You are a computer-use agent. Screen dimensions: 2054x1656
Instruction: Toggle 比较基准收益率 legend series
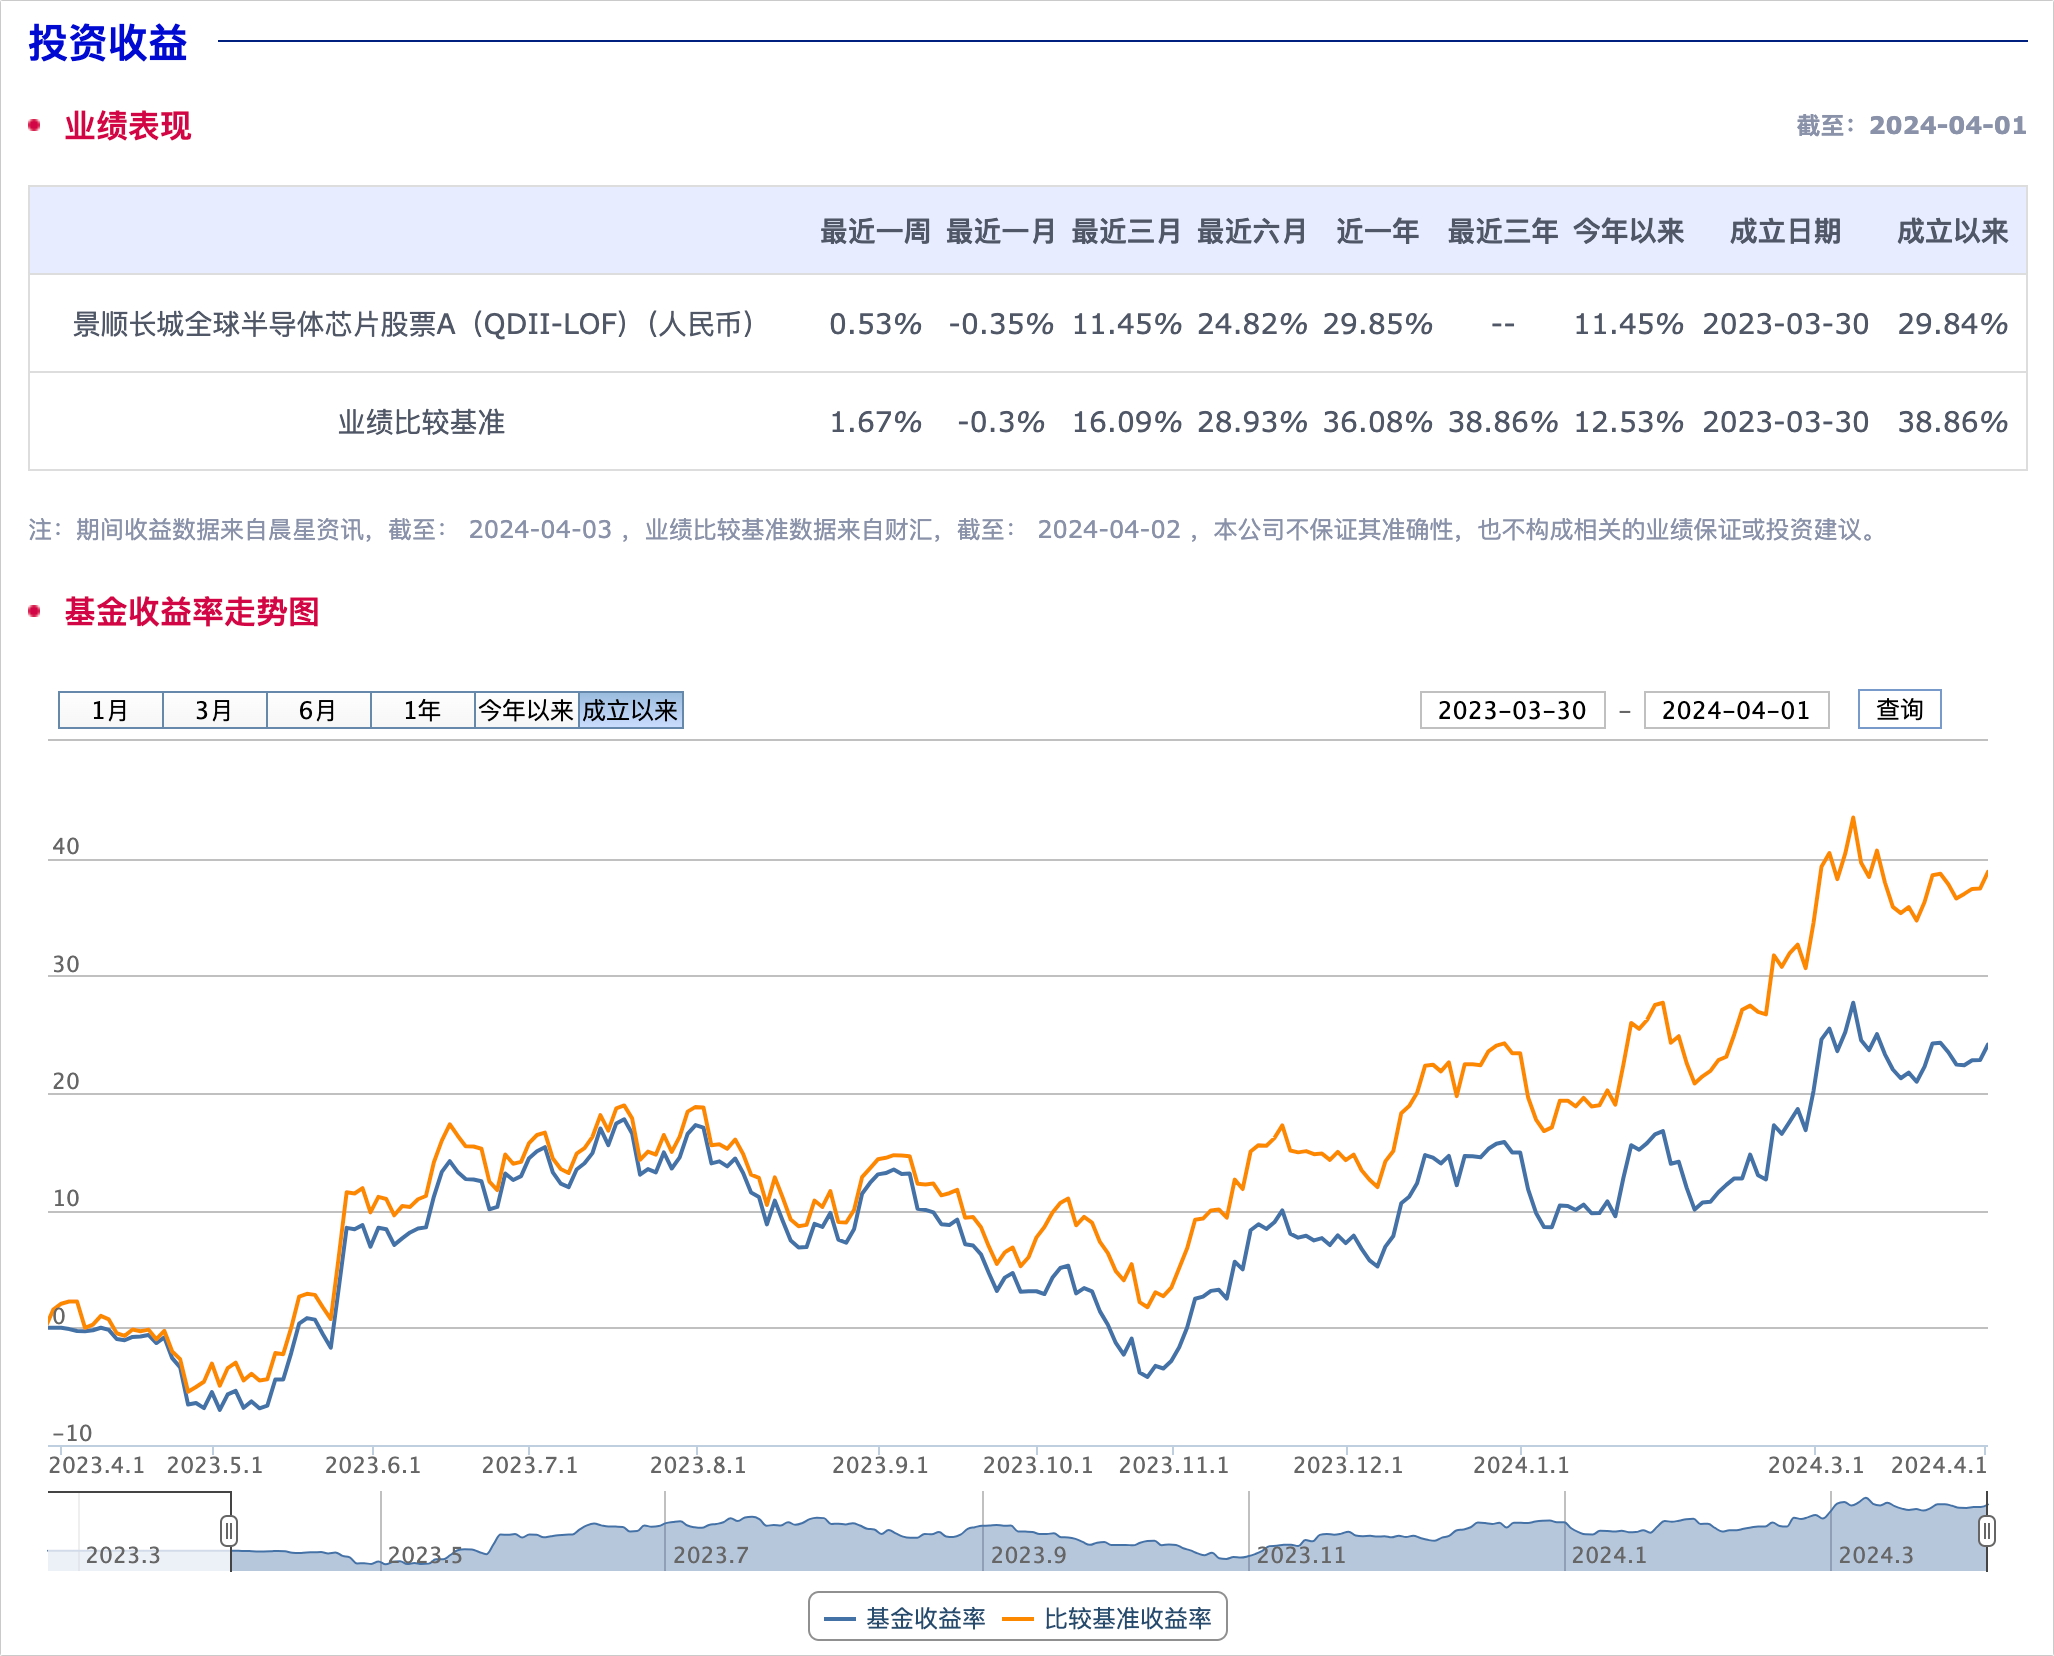[1127, 1618]
